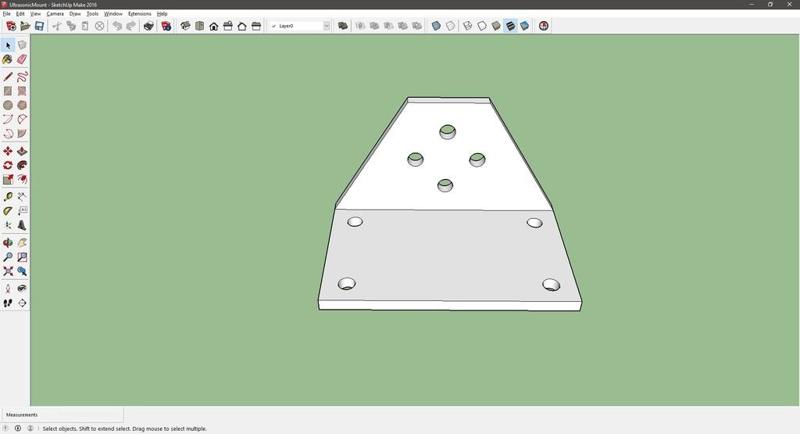Activate the Eraser tool
Screen dimensions: 800x434
point(22,60)
